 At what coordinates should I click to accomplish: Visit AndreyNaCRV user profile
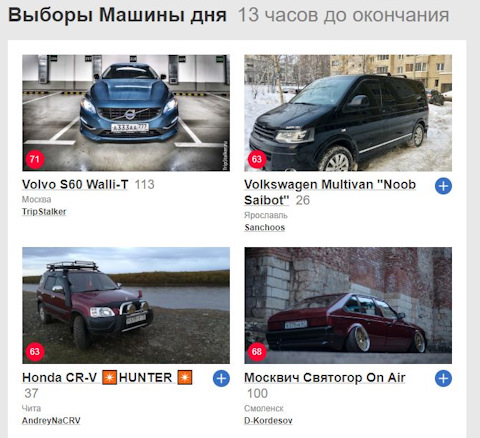(51, 421)
